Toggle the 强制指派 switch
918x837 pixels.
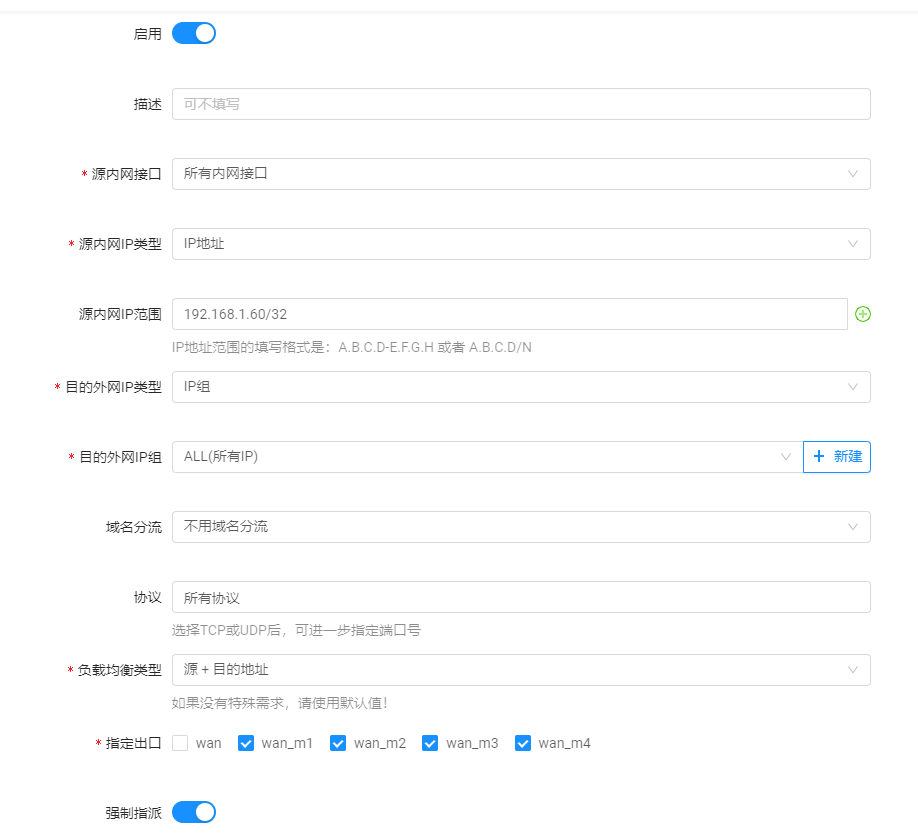click(x=194, y=812)
